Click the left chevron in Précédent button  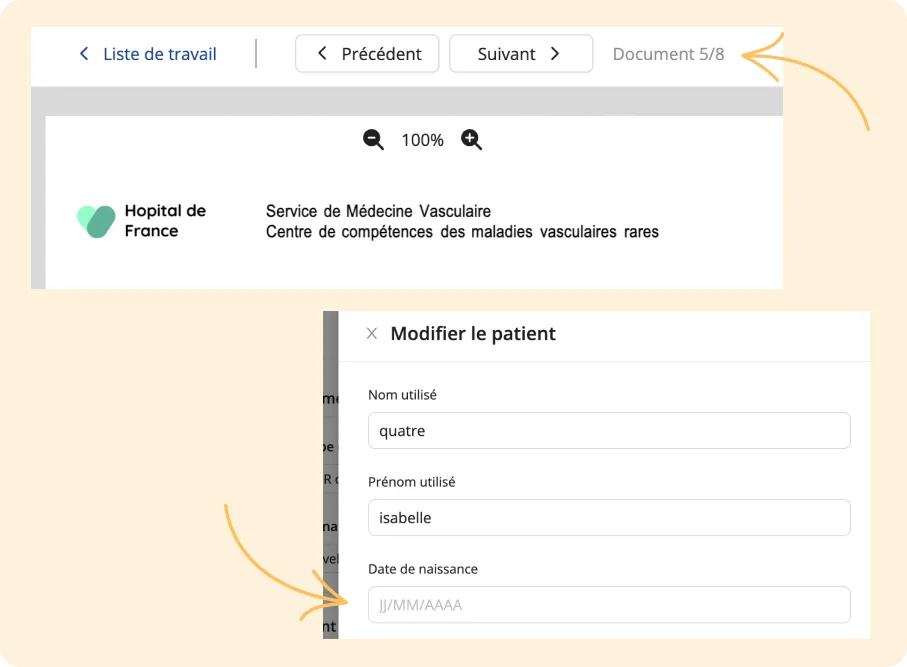[322, 54]
